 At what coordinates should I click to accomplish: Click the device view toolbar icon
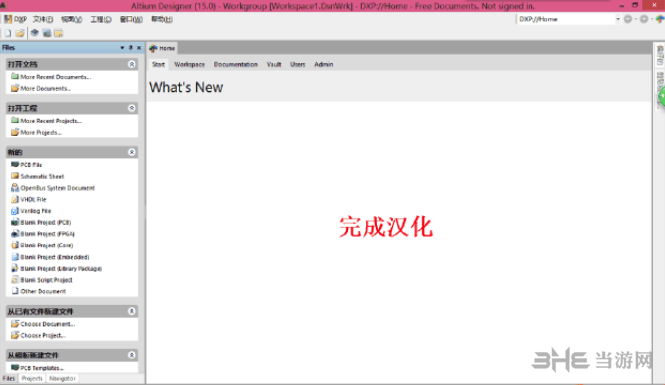tap(35, 33)
